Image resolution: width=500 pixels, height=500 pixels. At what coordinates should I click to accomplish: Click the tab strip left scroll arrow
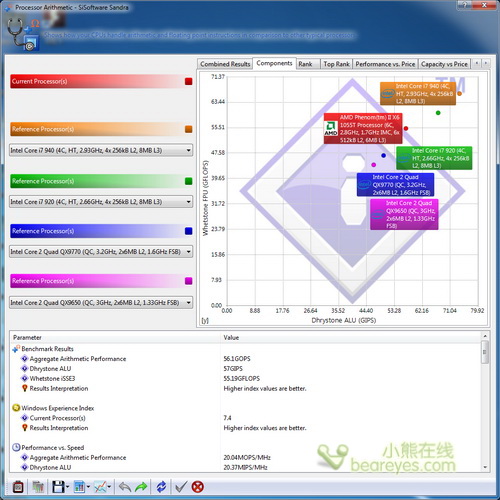tap(477, 63)
